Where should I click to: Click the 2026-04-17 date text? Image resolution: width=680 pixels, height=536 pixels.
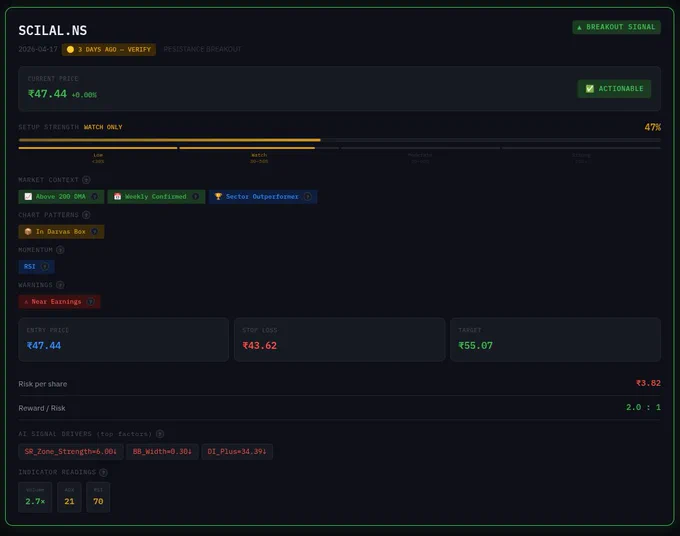(38, 49)
